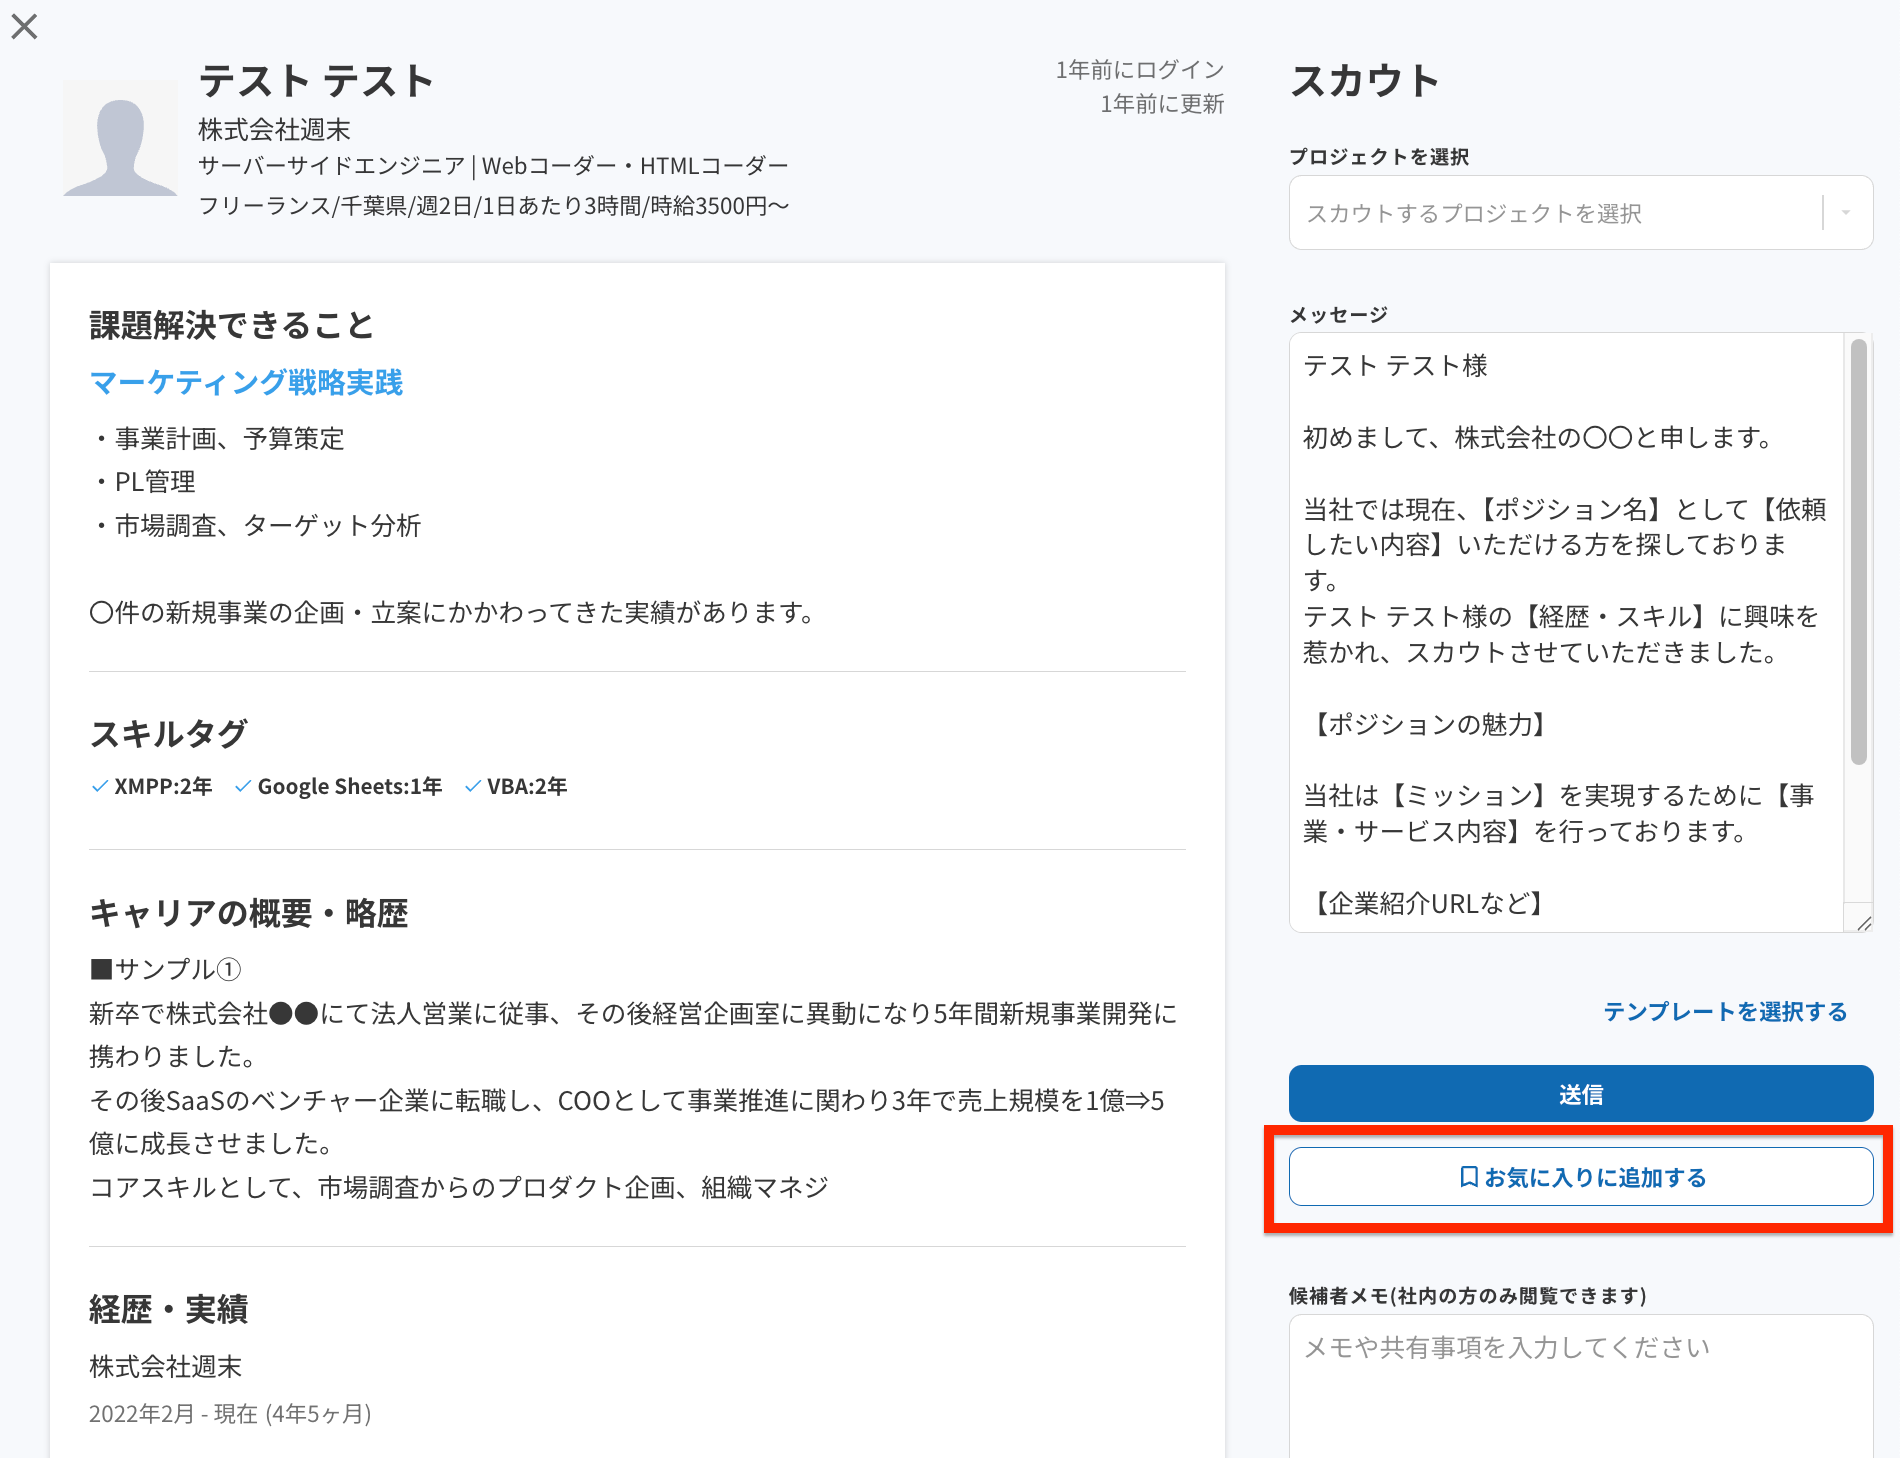Click 2022年2月 - 現在 (4年5ヶ月) date text
Viewport: 1900px width, 1458px height.
coord(230,1414)
